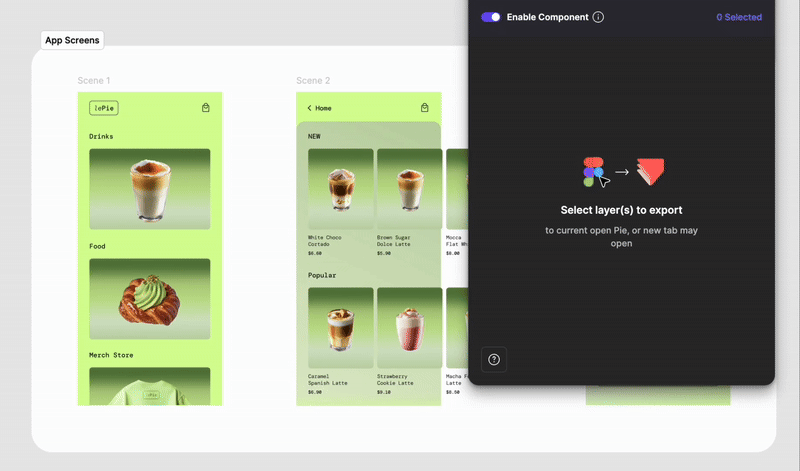Click the shopping bag icon in Scene 2
The height and width of the screenshot is (471, 800).
click(x=424, y=108)
